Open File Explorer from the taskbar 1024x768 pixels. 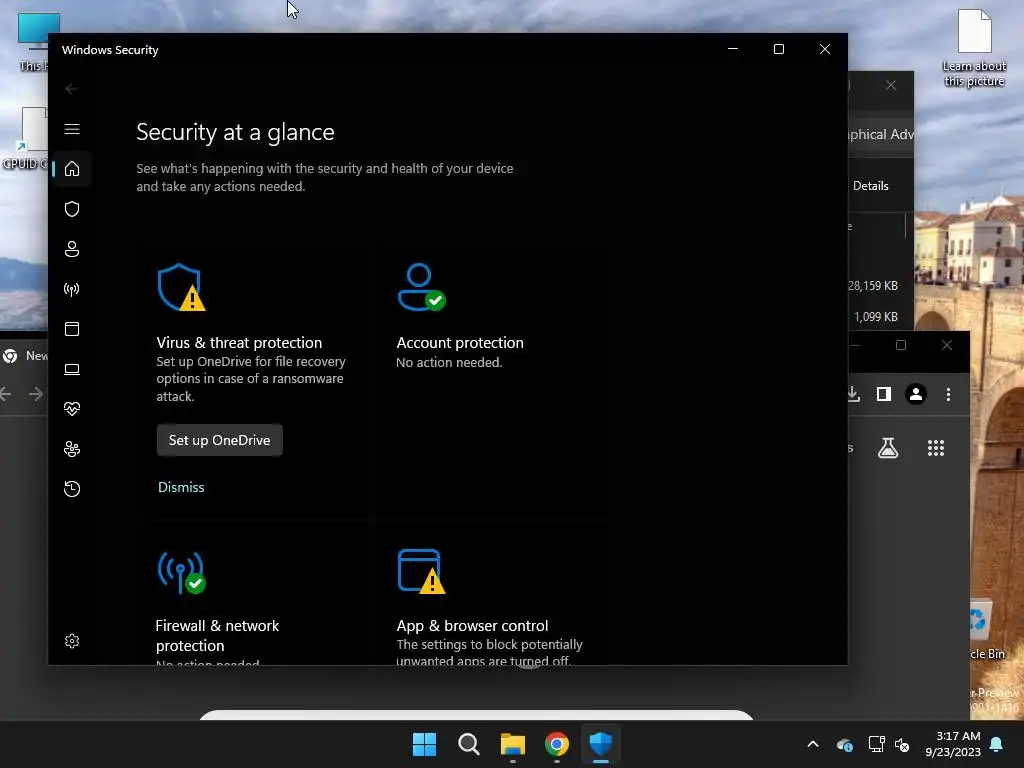click(513, 744)
